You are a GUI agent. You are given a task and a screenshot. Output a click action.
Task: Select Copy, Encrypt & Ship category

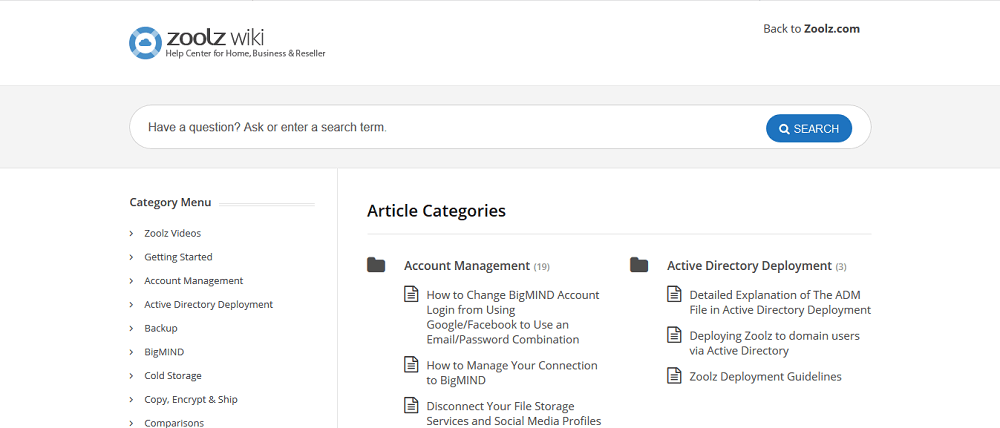tap(191, 399)
